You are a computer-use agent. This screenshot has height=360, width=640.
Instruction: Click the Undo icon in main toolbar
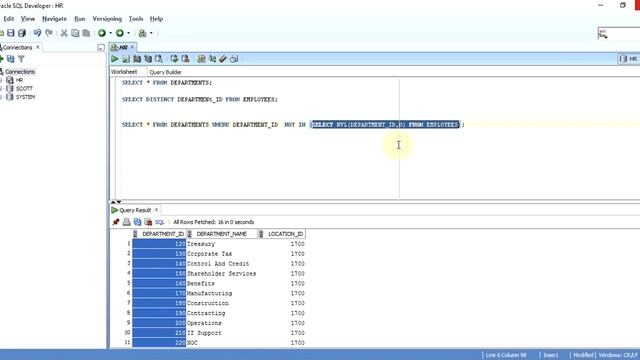[x=38, y=33]
